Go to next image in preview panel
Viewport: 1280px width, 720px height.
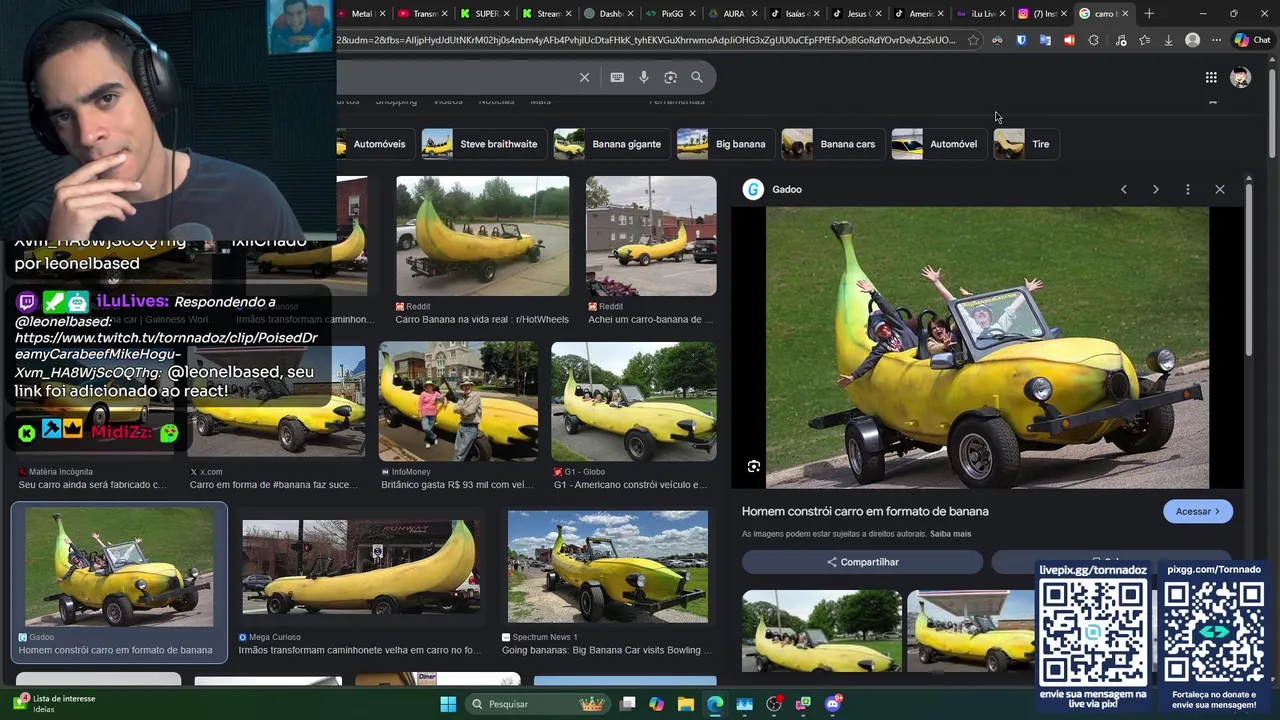[x=1156, y=189]
